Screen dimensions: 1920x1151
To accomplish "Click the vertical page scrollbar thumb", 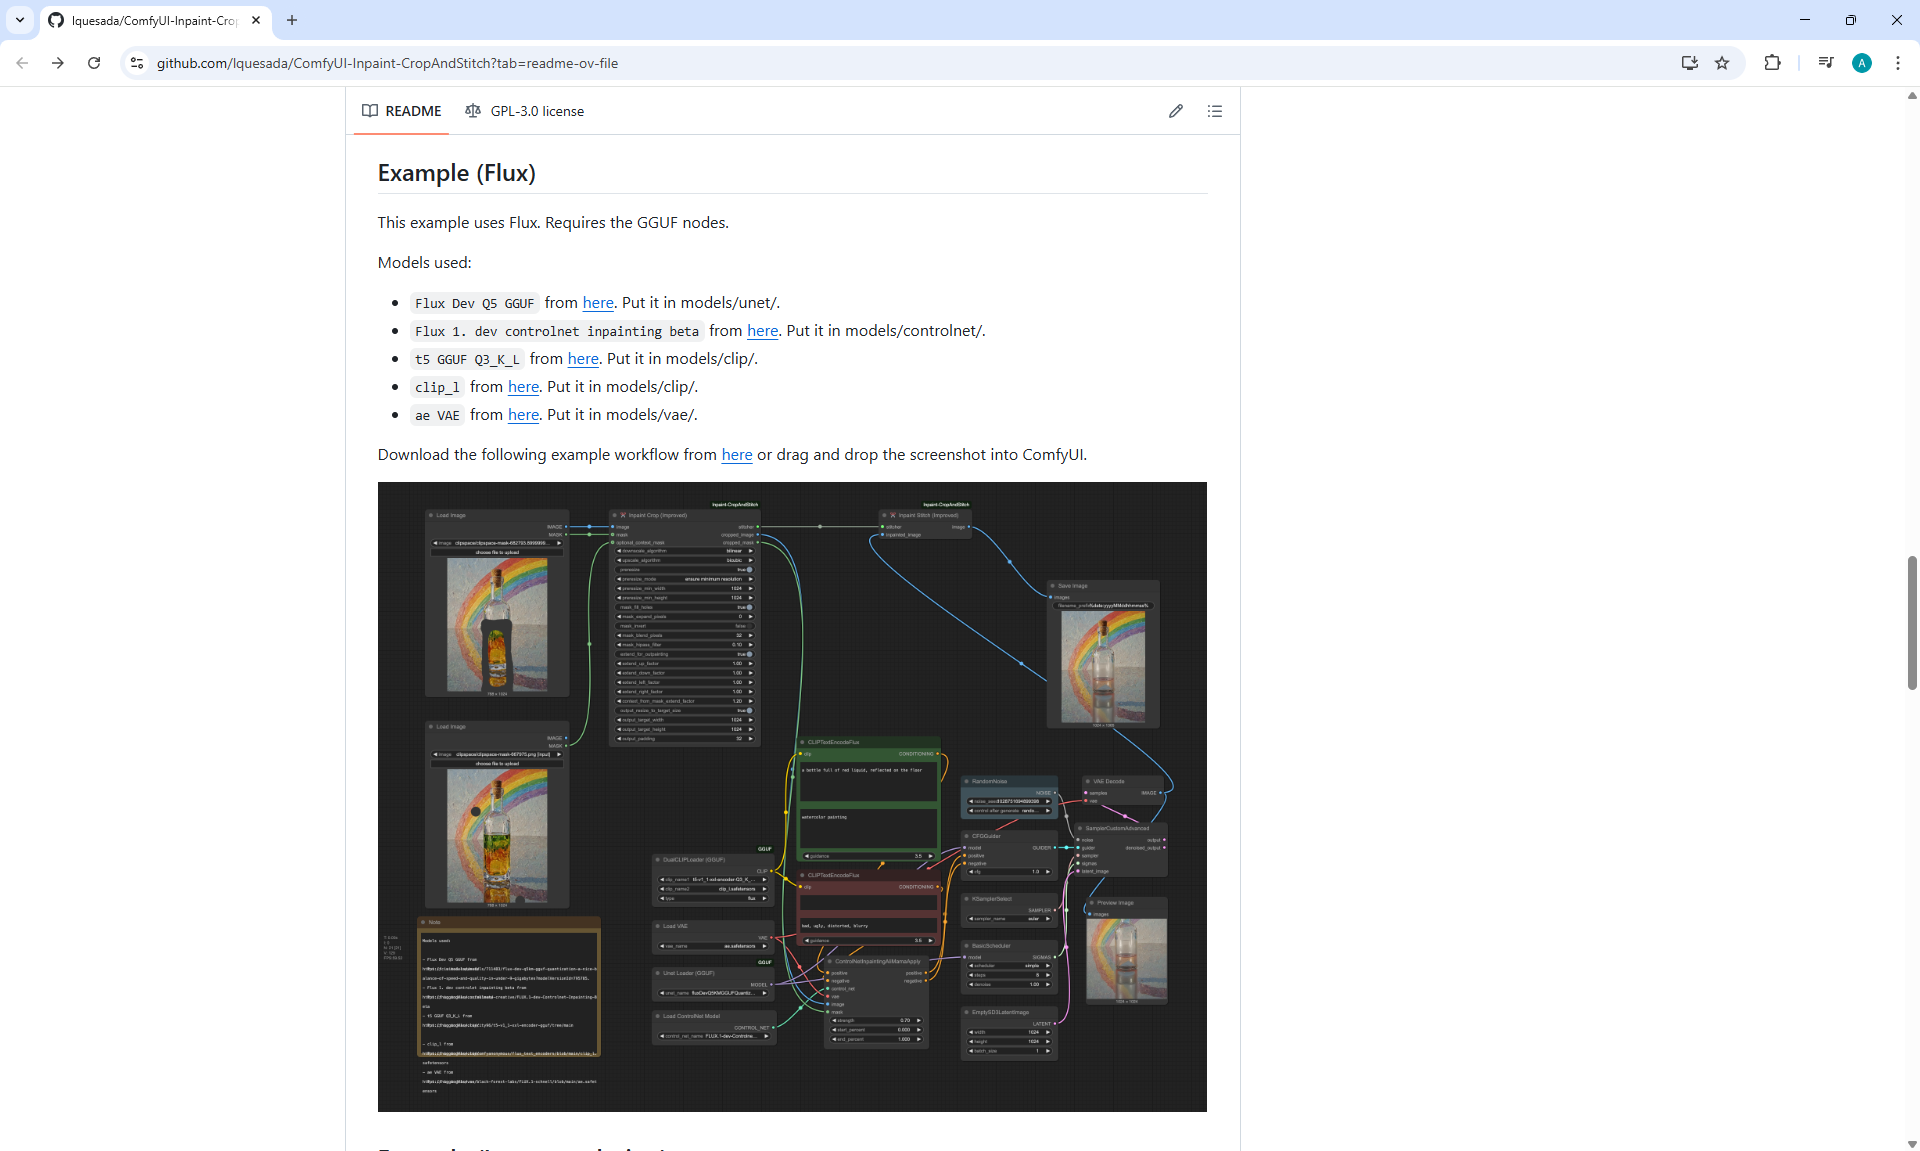I will coord(1911,620).
